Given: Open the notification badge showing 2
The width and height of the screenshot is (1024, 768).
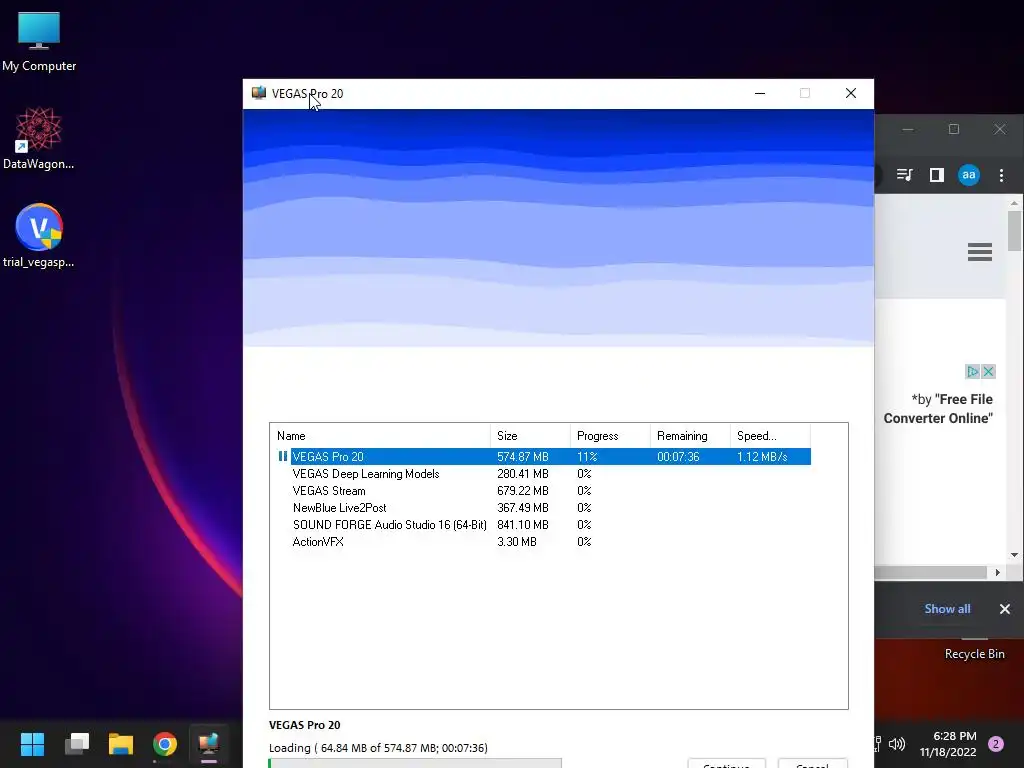Looking at the screenshot, I should point(996,744).
